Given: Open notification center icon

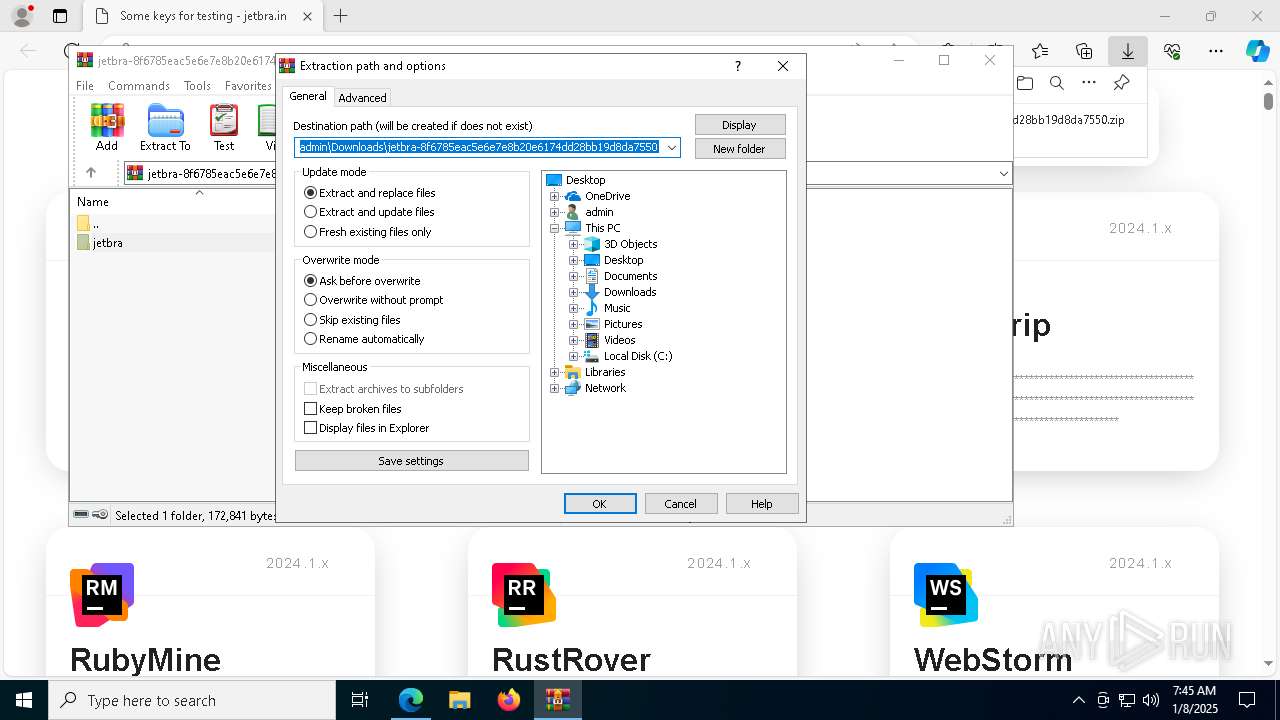Looking at the screenshot, I should [x=1247, y=700].
